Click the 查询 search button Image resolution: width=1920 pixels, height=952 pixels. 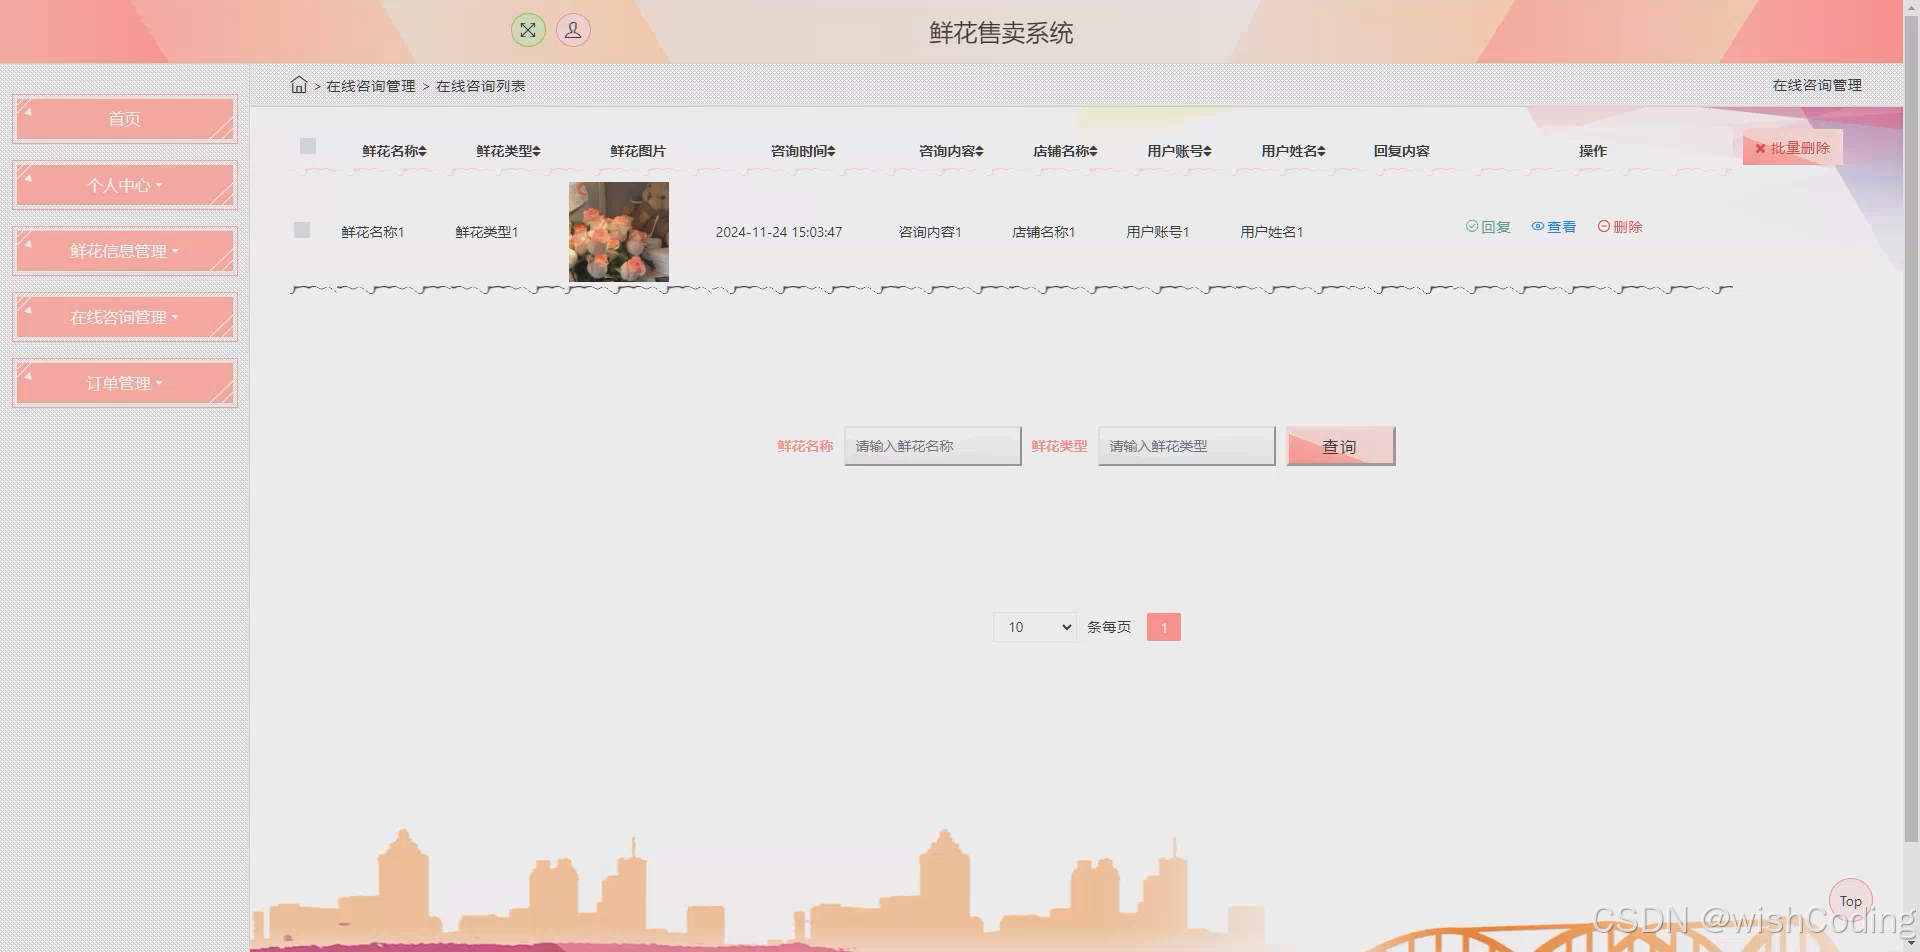tap(1340, 446)
